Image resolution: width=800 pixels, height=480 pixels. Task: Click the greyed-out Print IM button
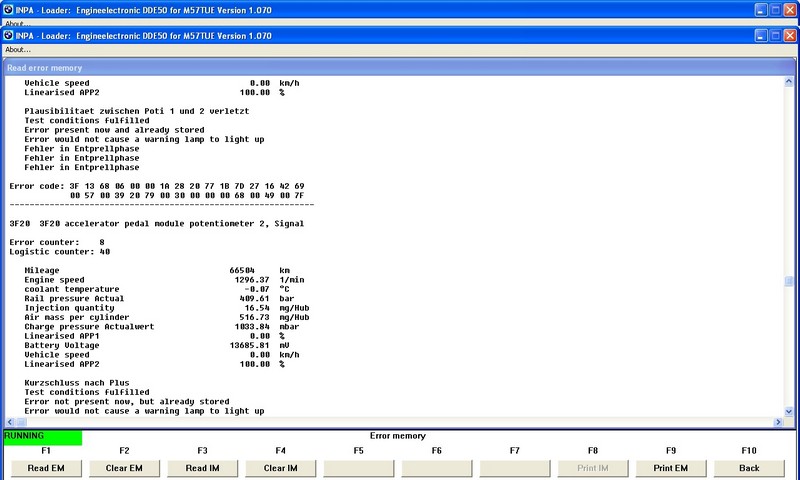pos(592,468)
